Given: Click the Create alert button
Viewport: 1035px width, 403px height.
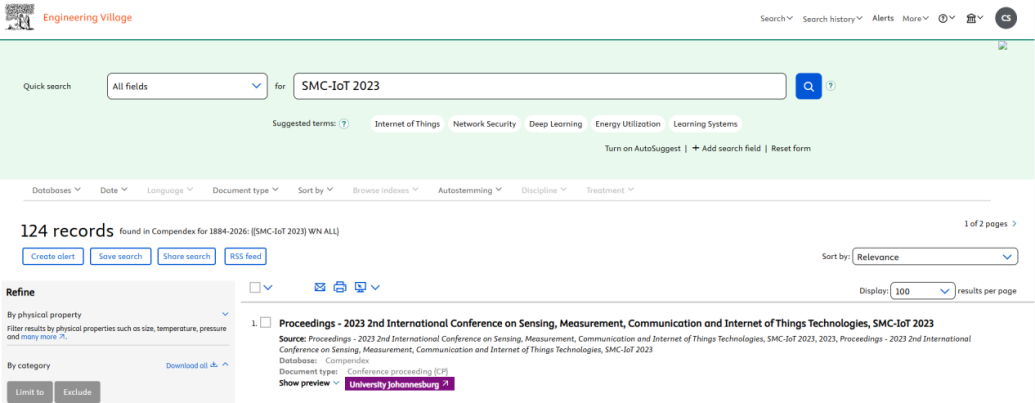Looking at the screenshot, I should pos(53,256).
